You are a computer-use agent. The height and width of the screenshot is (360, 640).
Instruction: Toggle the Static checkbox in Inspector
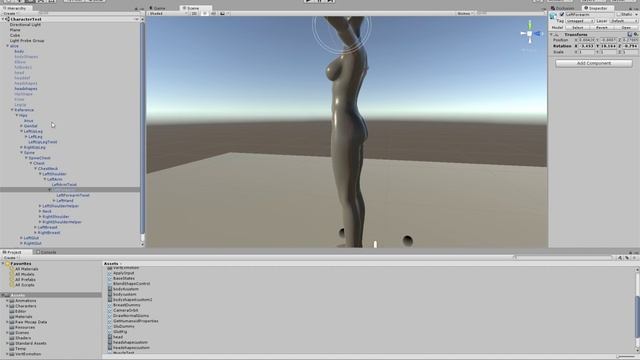618,14
